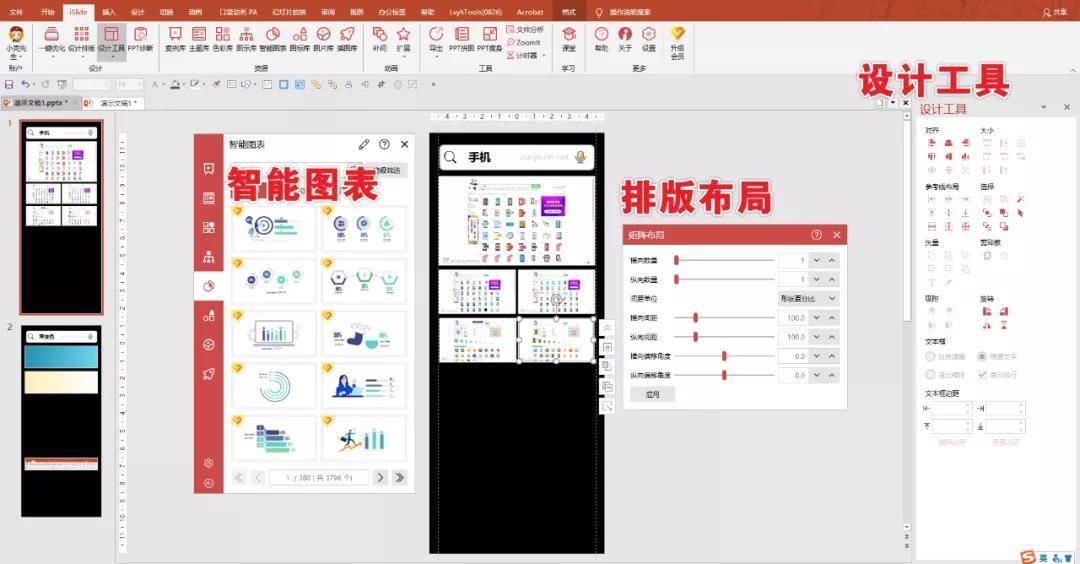Launch PPT诊断 from the ribbon
The height and width of the screenshot is (564, 1080).
(140, 38)
